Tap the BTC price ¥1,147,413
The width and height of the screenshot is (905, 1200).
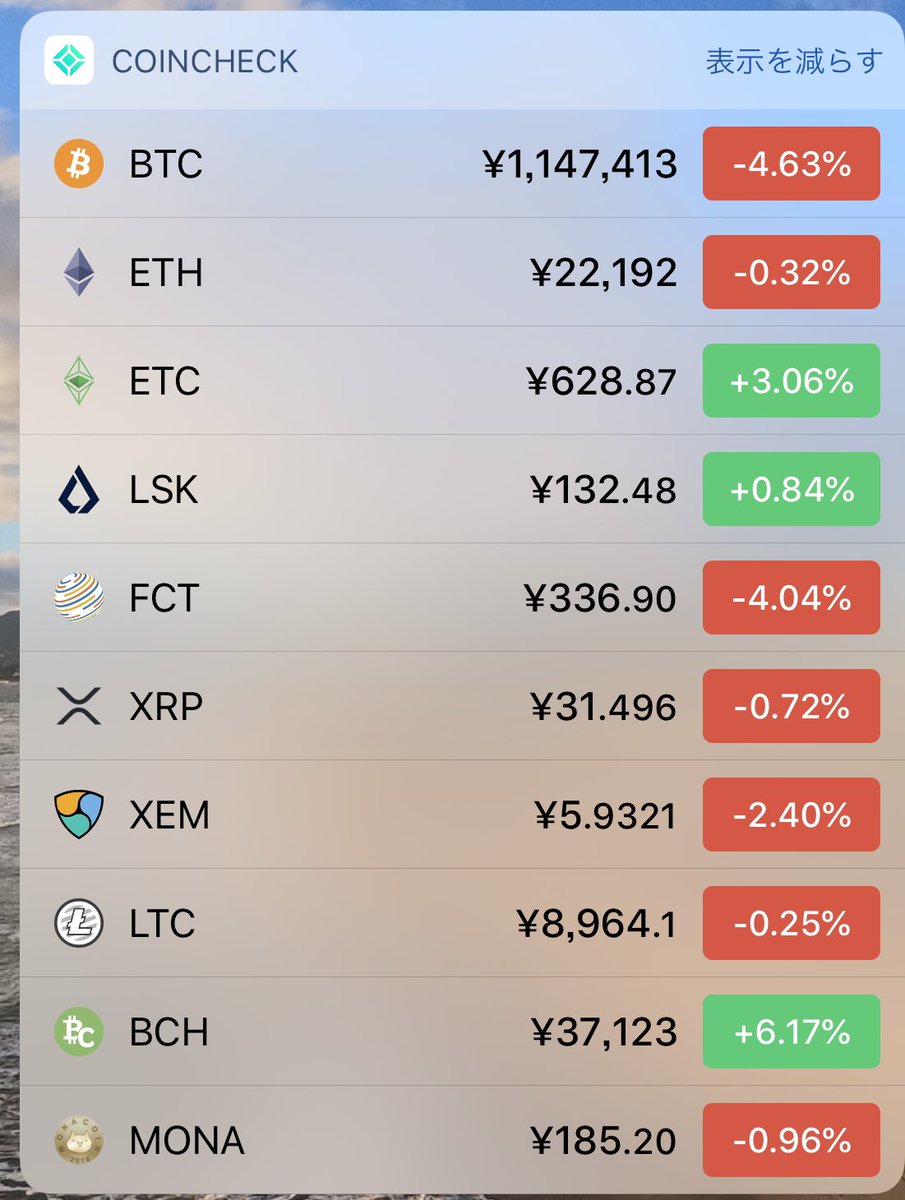point(580,164)
